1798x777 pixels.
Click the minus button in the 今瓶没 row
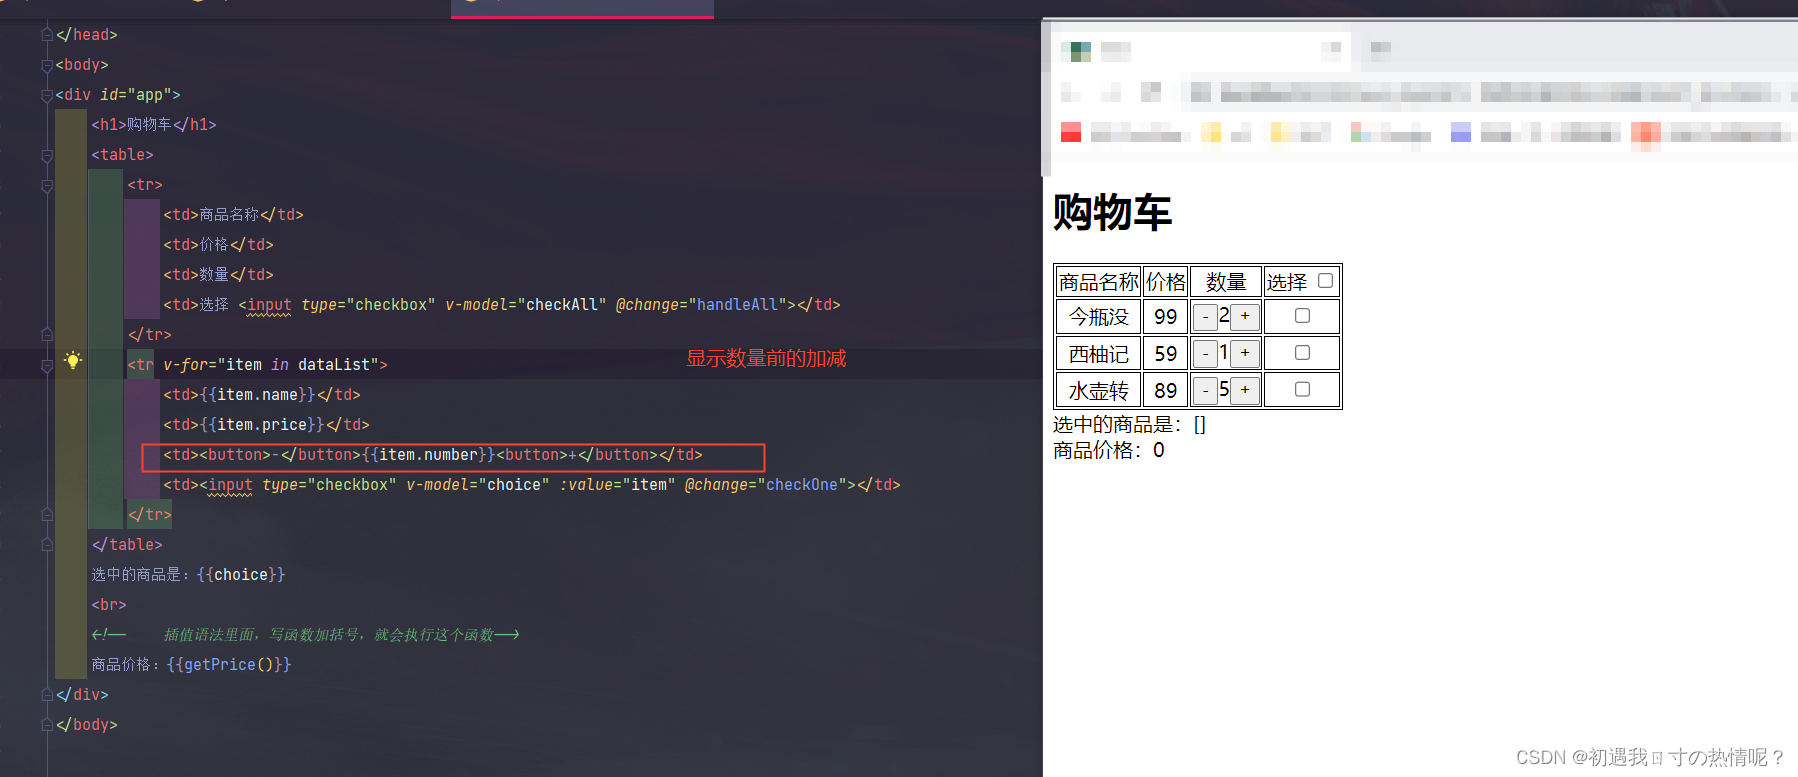[x=1206, y=317]
